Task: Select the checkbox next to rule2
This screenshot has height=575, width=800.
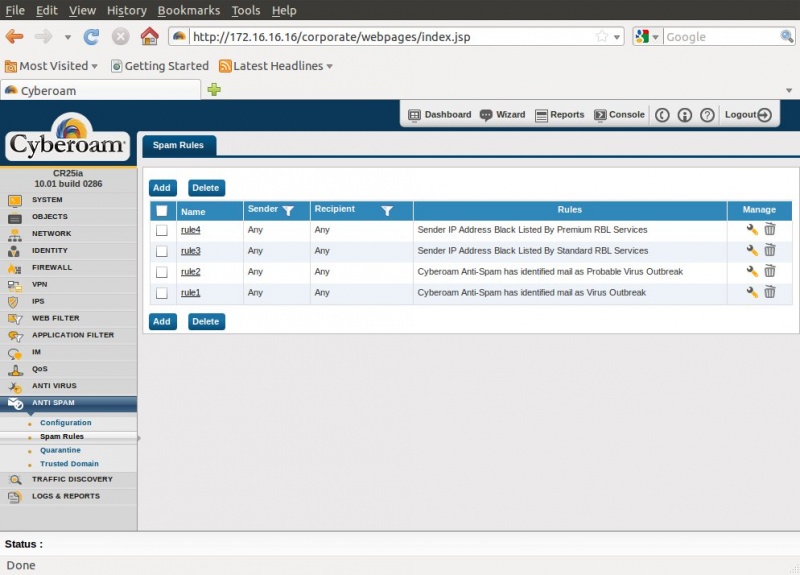Action: [x=162, y=272]
